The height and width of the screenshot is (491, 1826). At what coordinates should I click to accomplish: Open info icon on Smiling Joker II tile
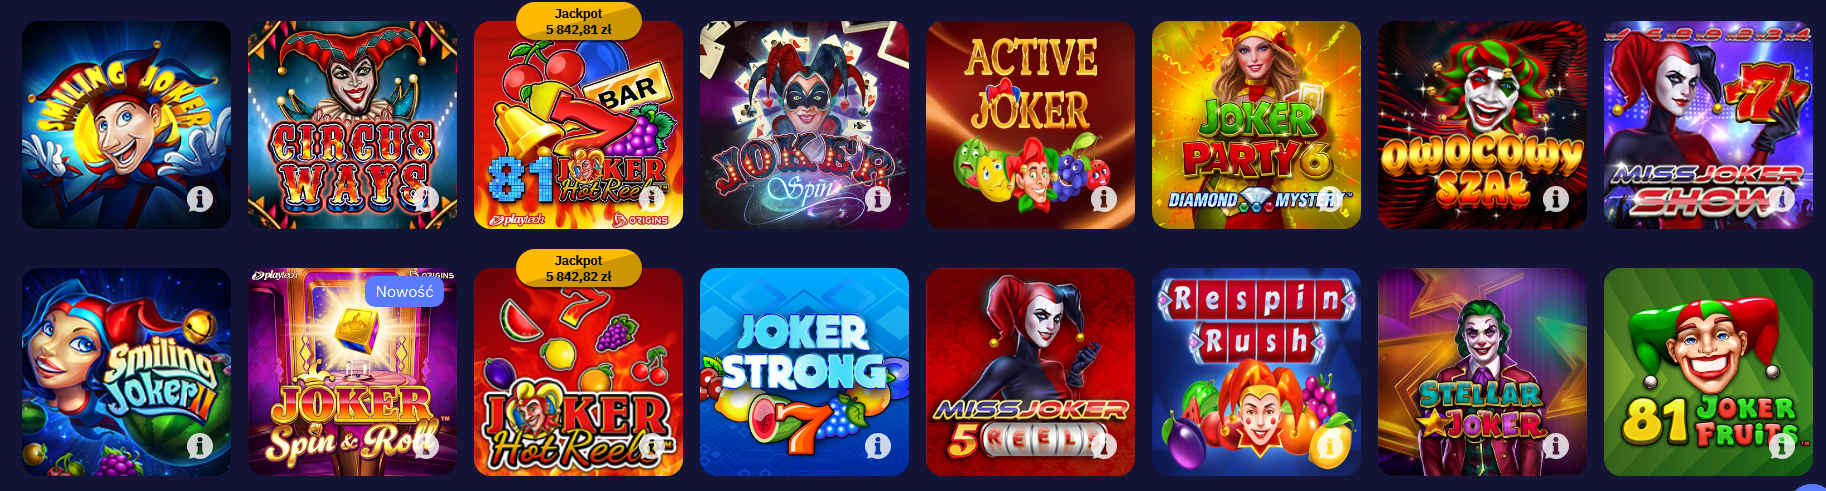200,446
